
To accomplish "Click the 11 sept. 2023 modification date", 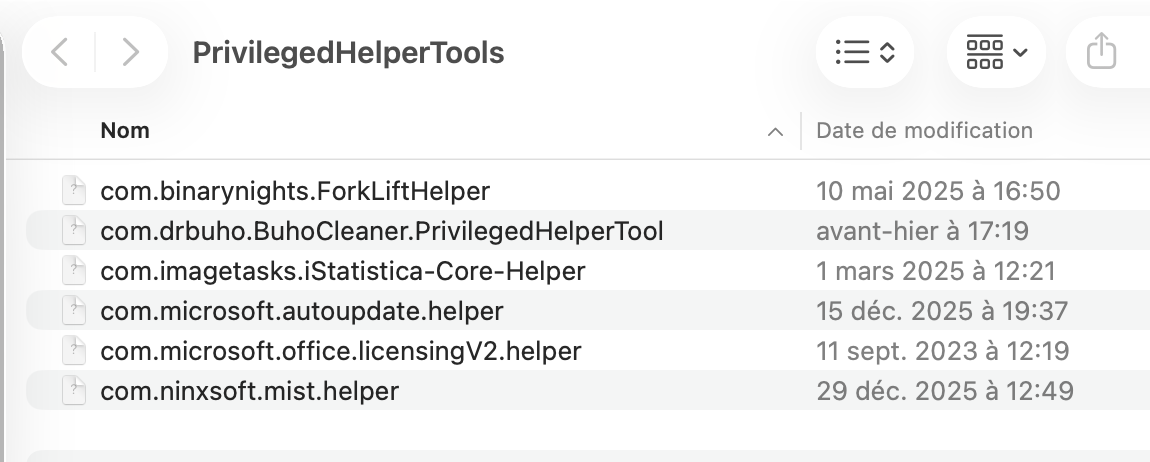I will pyautogui.click(x=942, y=351).
